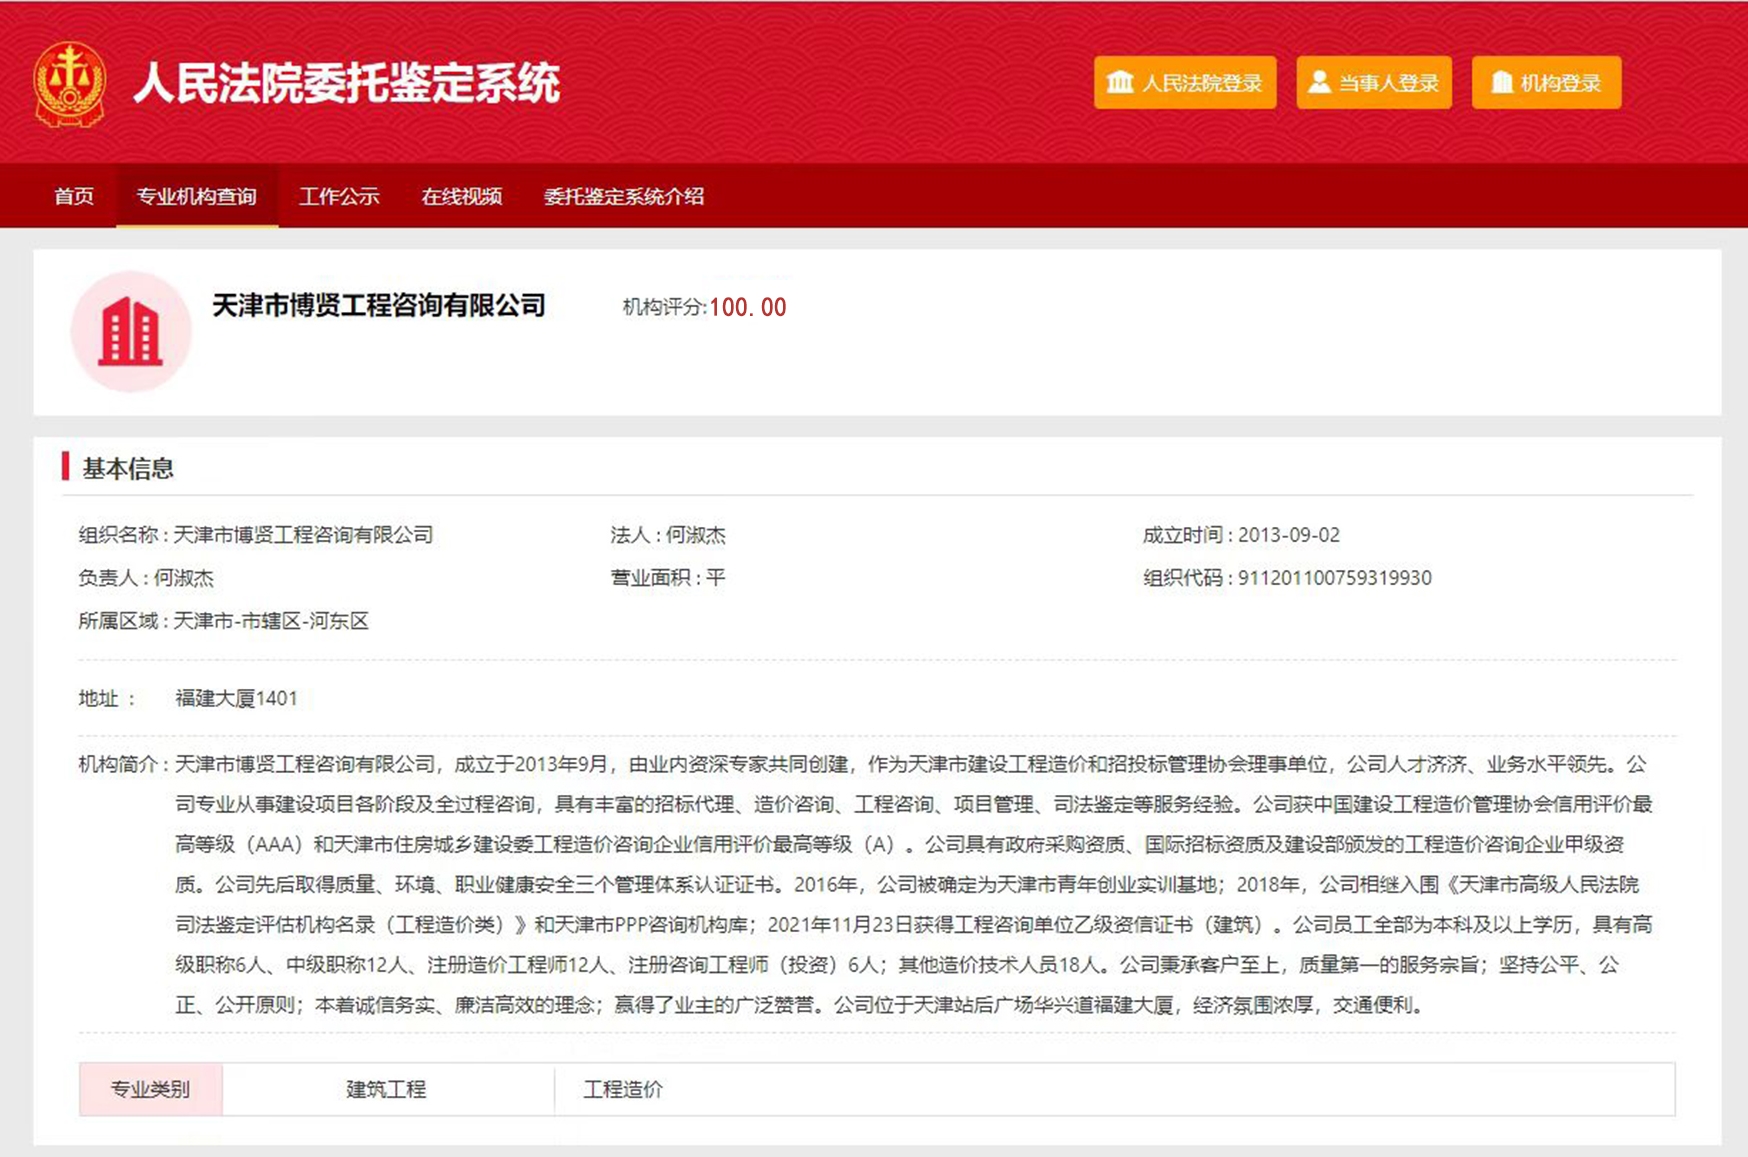
Task: Open 当事人登录 login
Action: [1374, 83]
